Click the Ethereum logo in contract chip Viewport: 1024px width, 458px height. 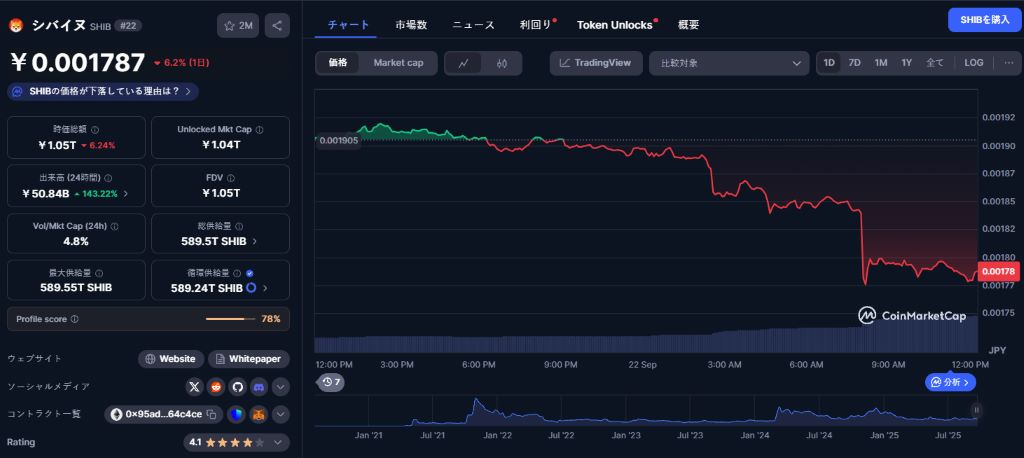tap(116, 414)
